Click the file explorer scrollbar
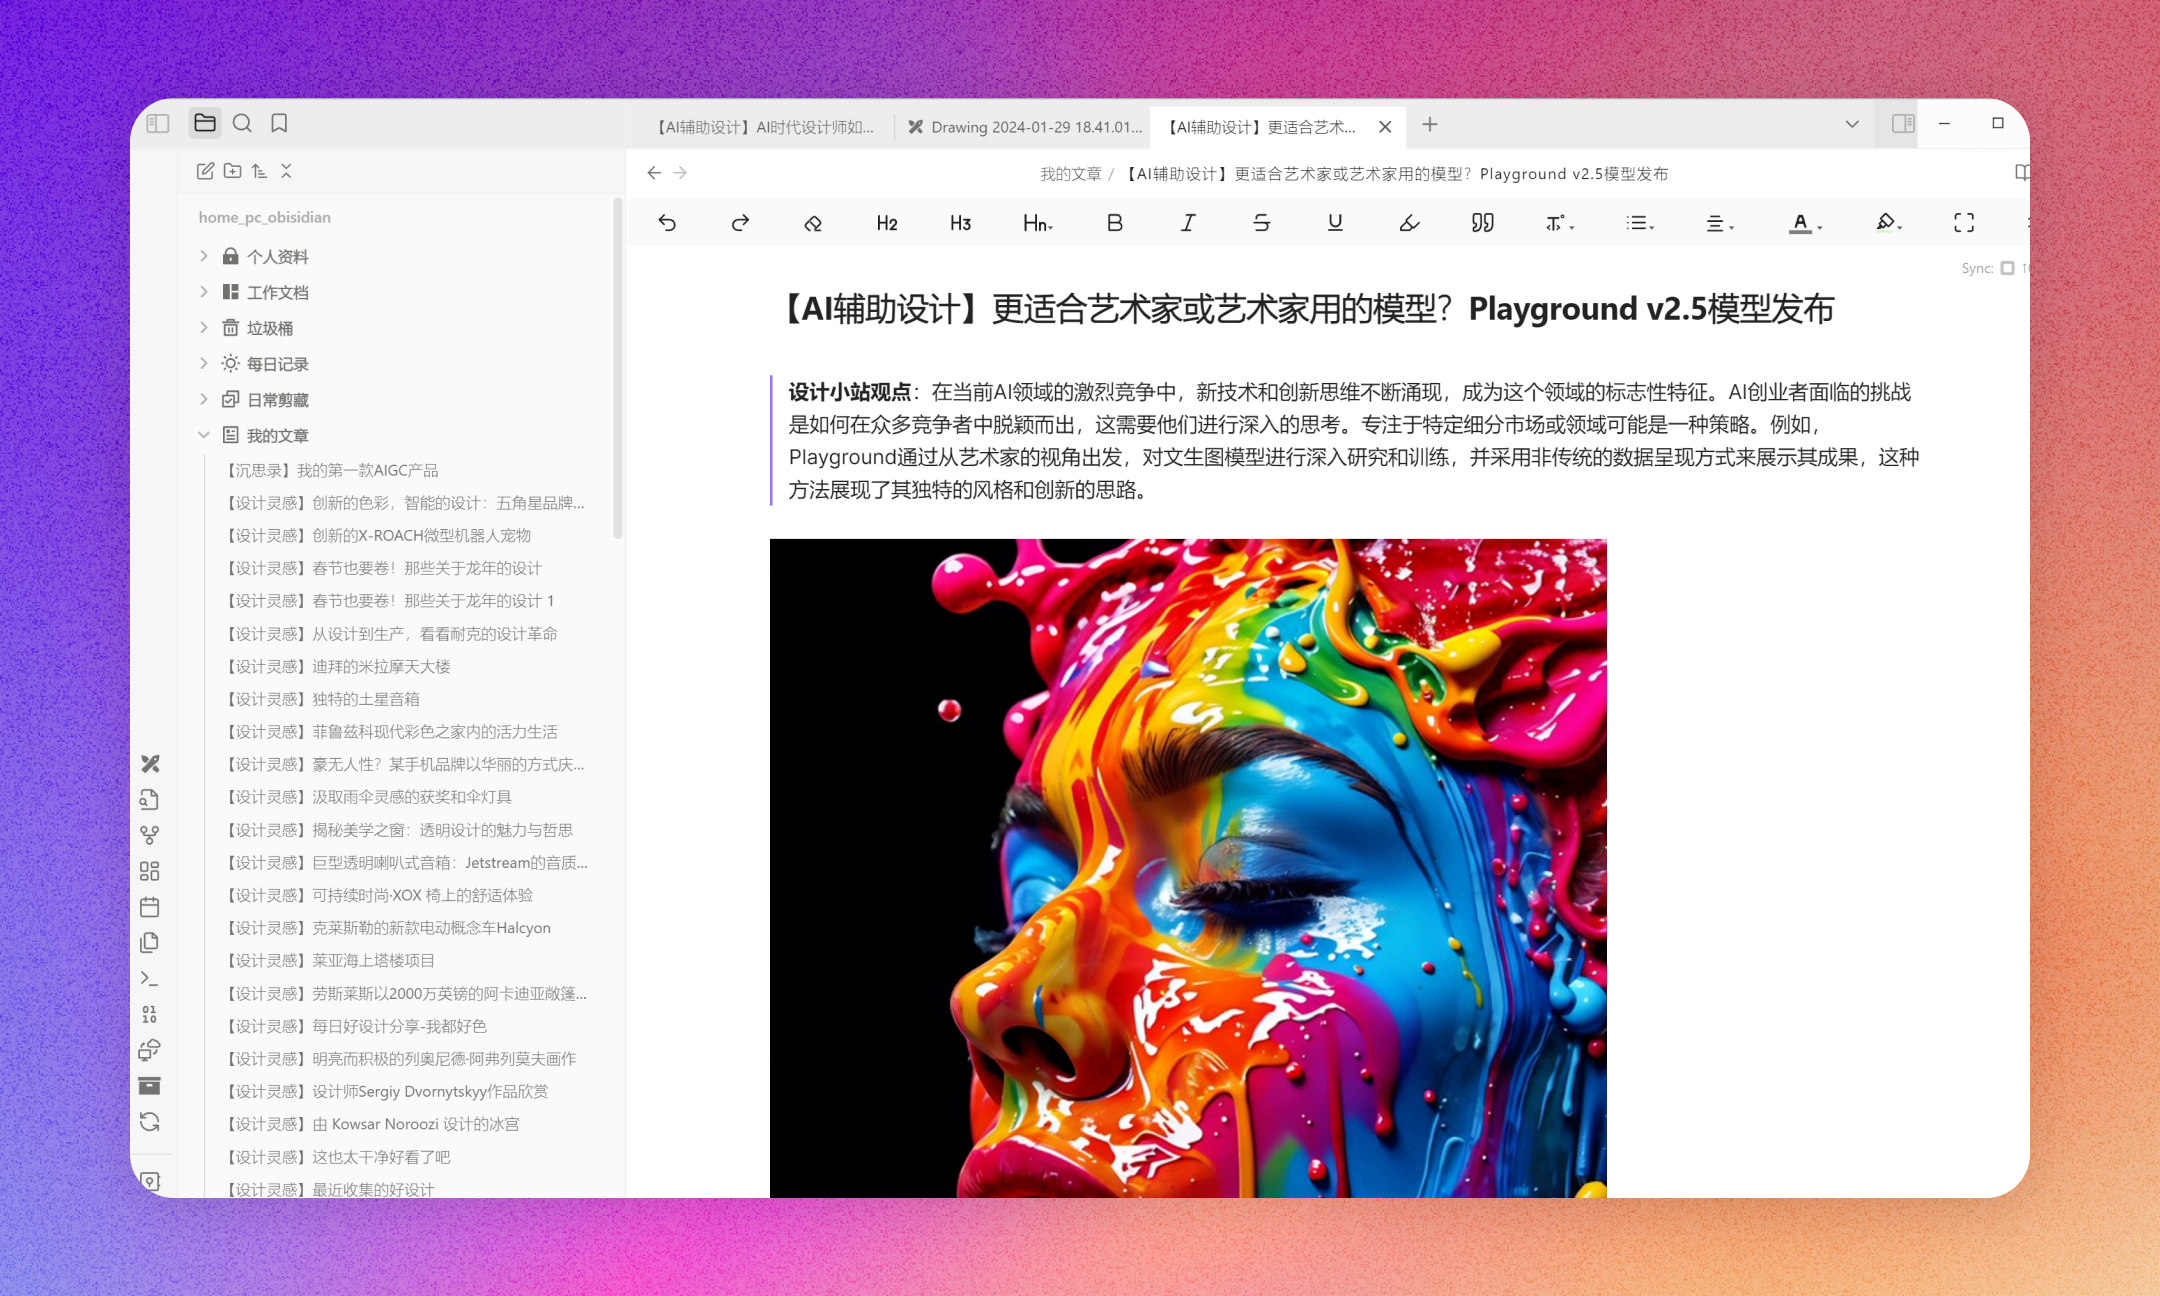The height and width of the screenshot is (1296, 2160). (x=618, y=368)
